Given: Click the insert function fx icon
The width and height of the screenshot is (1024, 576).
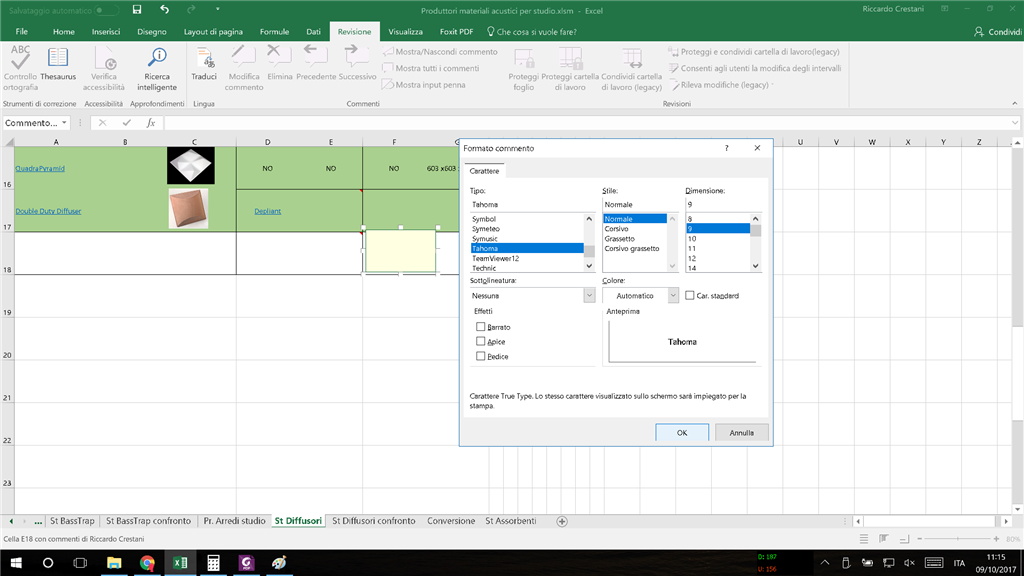Looking at the screenshot, I should 151,123.
